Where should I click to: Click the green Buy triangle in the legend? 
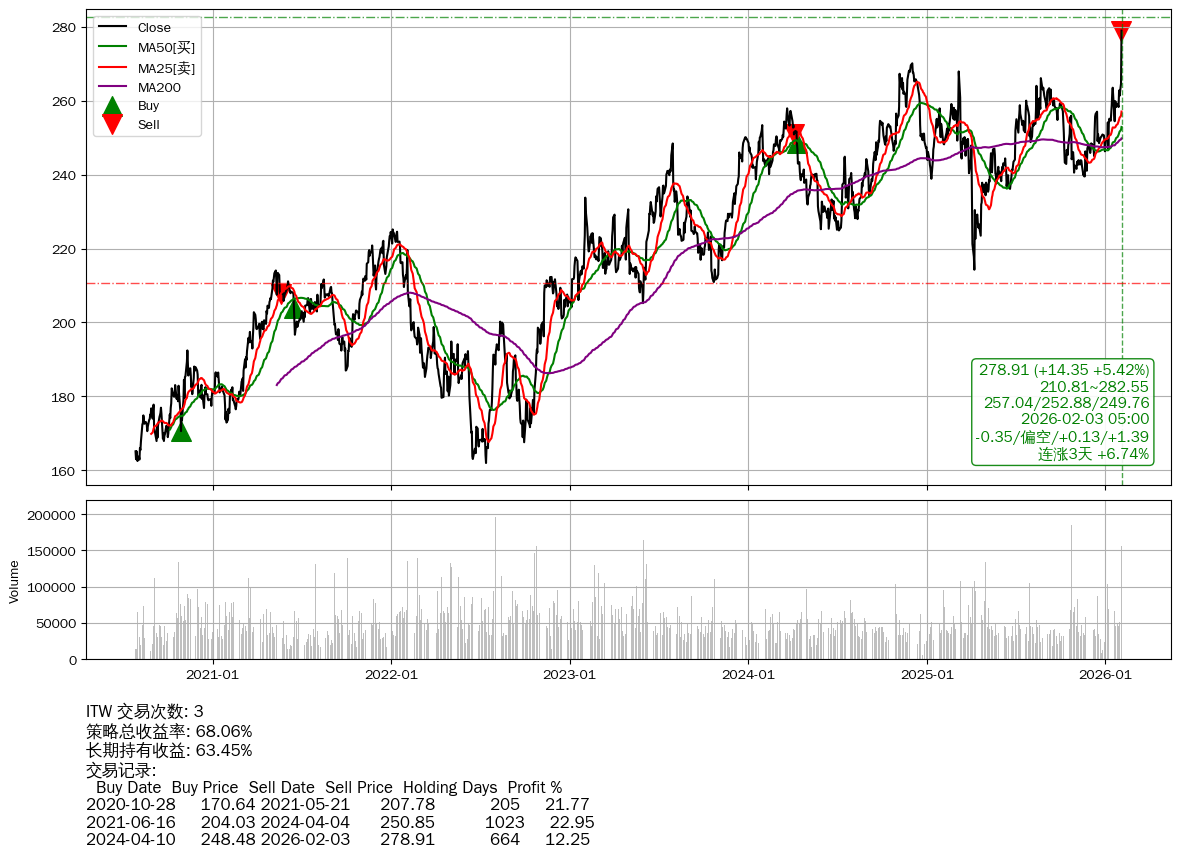pyautogui.click(x=113, y=106)
